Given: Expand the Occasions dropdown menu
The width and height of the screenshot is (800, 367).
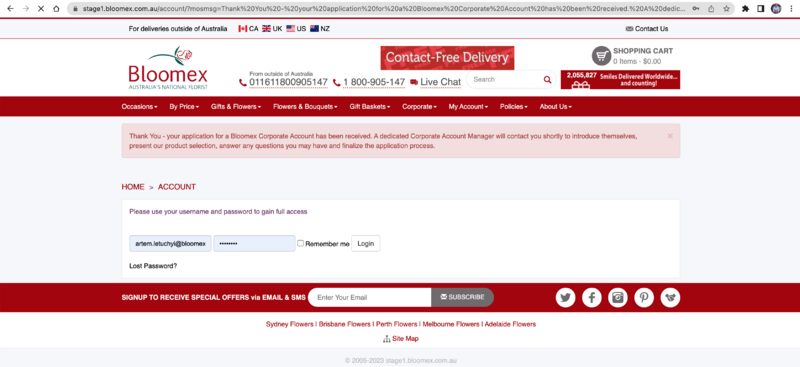Looking at the screenshot, I should coord(139,107).
